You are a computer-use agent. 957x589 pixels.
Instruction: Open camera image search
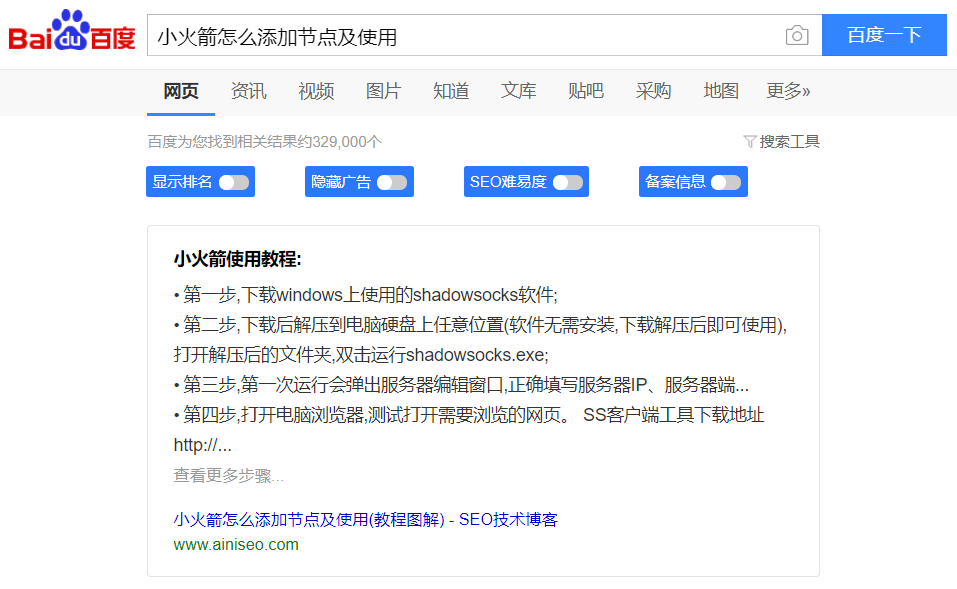[796, 36]
